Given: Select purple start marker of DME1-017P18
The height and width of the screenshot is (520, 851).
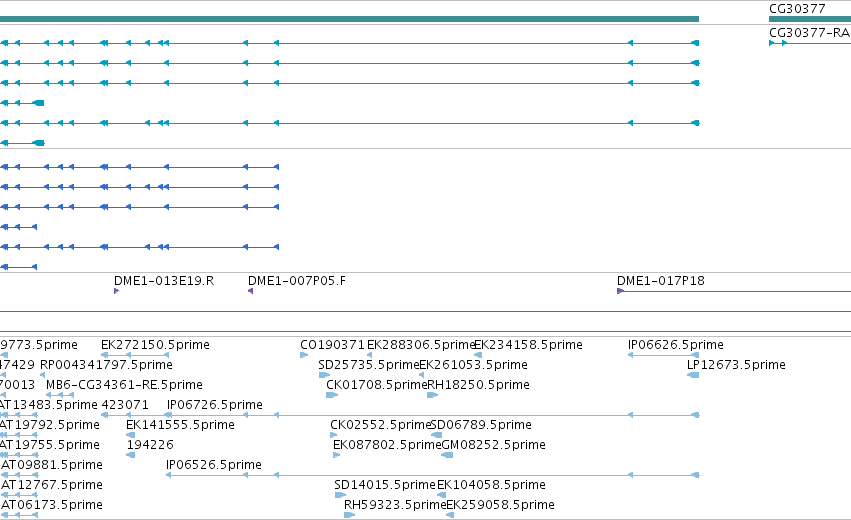Looking at the screenshot, I should (620, 291).
